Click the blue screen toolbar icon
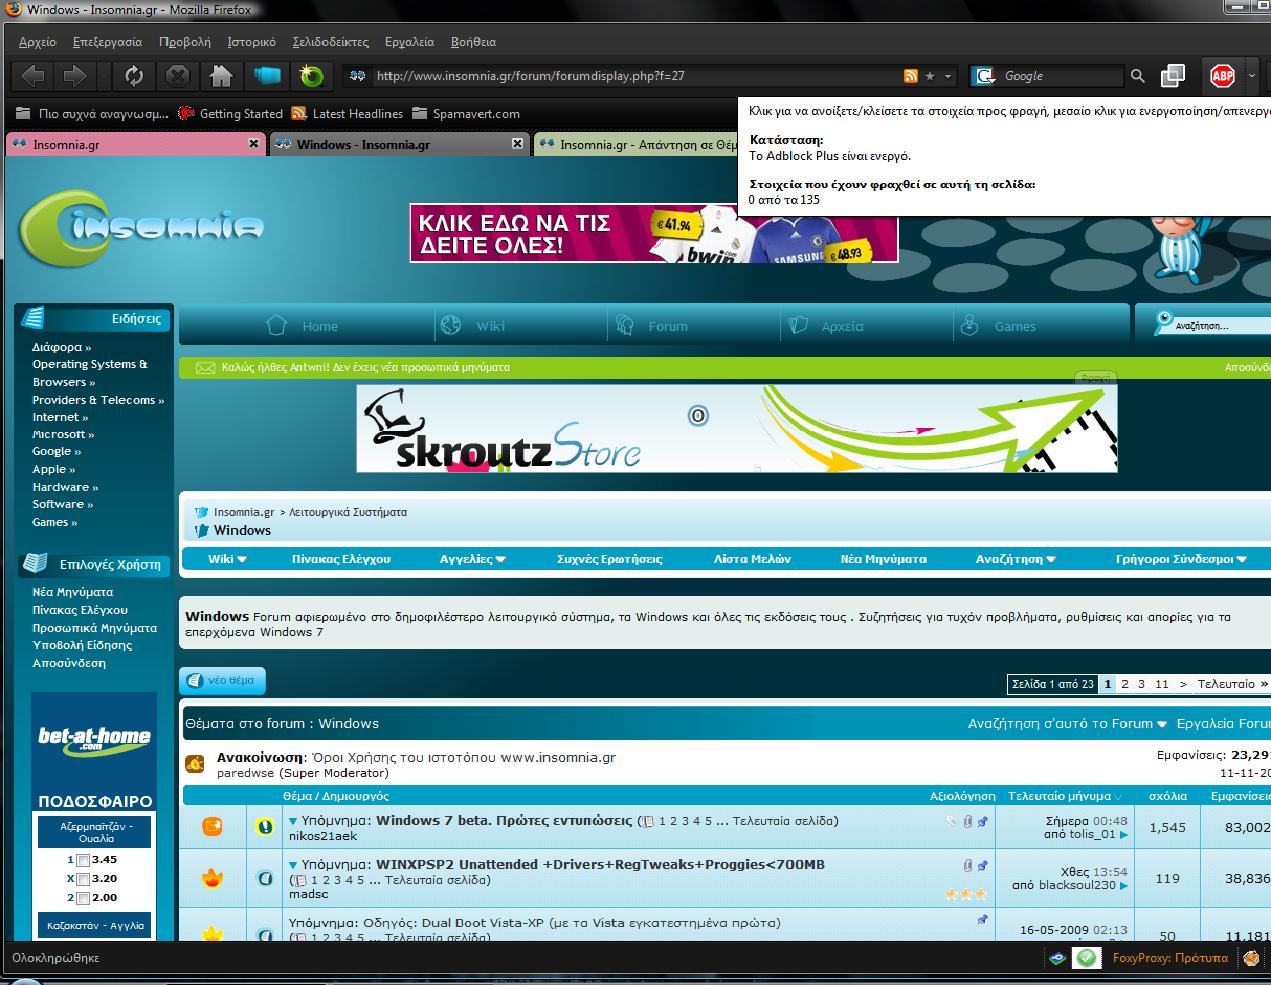Viewport: 1271px width, 985px height. click(267, 75)
